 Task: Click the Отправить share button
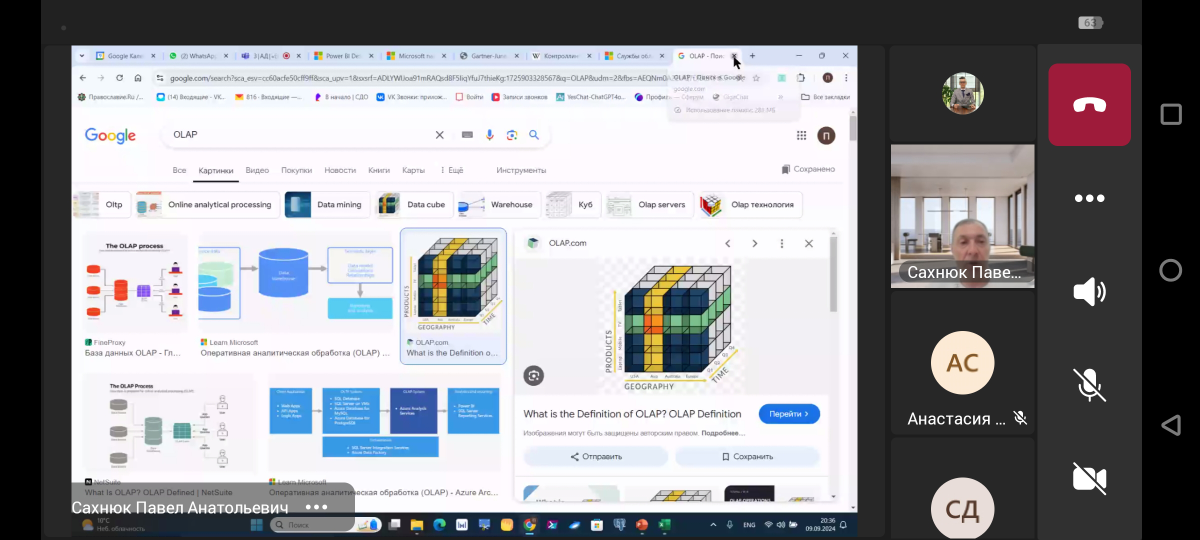[x=596, y=456]
